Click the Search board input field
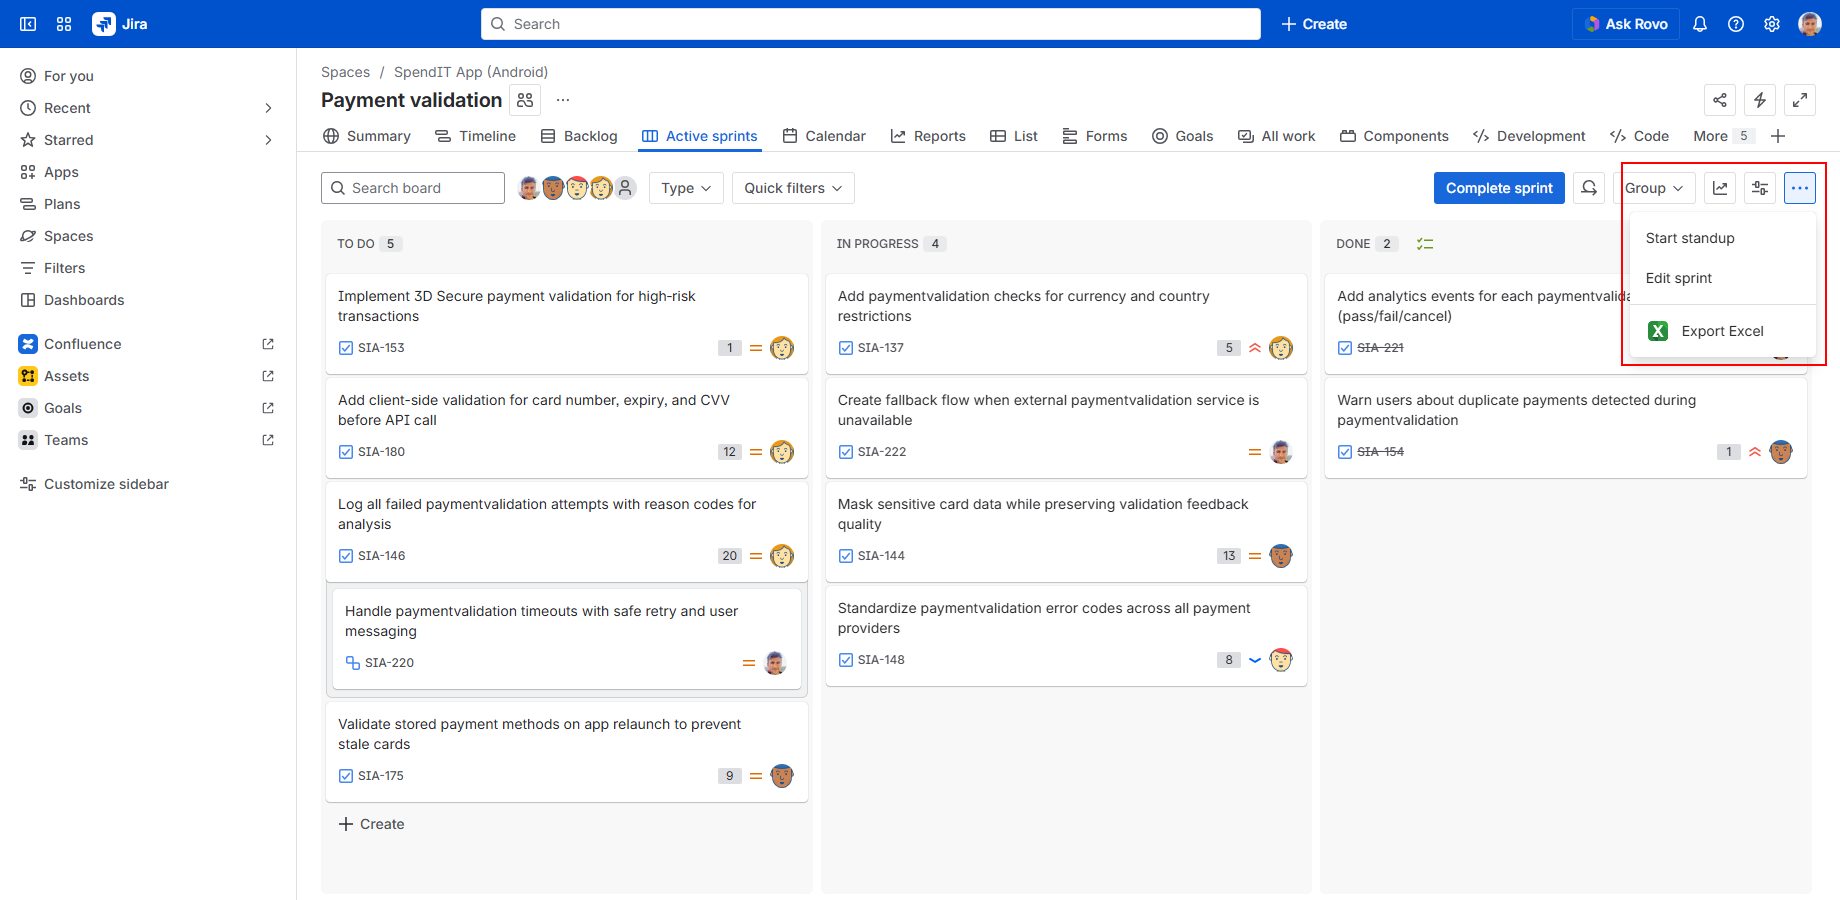The width and height of the screenshot is (1840, 900). click(x=422, y=188)
